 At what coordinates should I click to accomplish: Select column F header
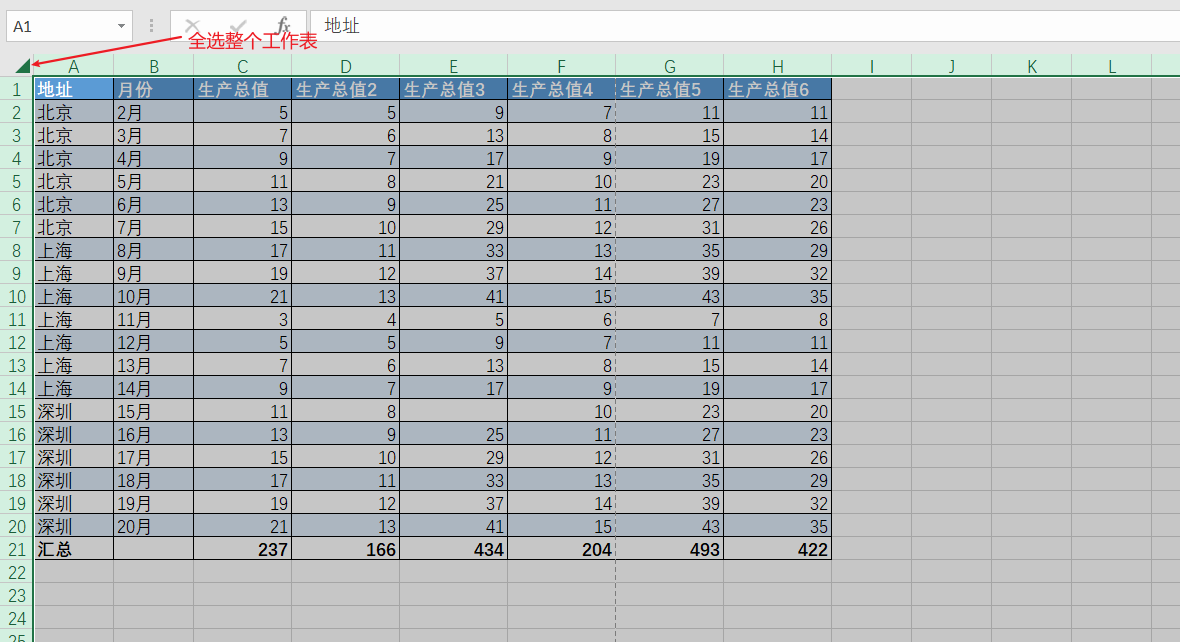(x=561, y=66)
